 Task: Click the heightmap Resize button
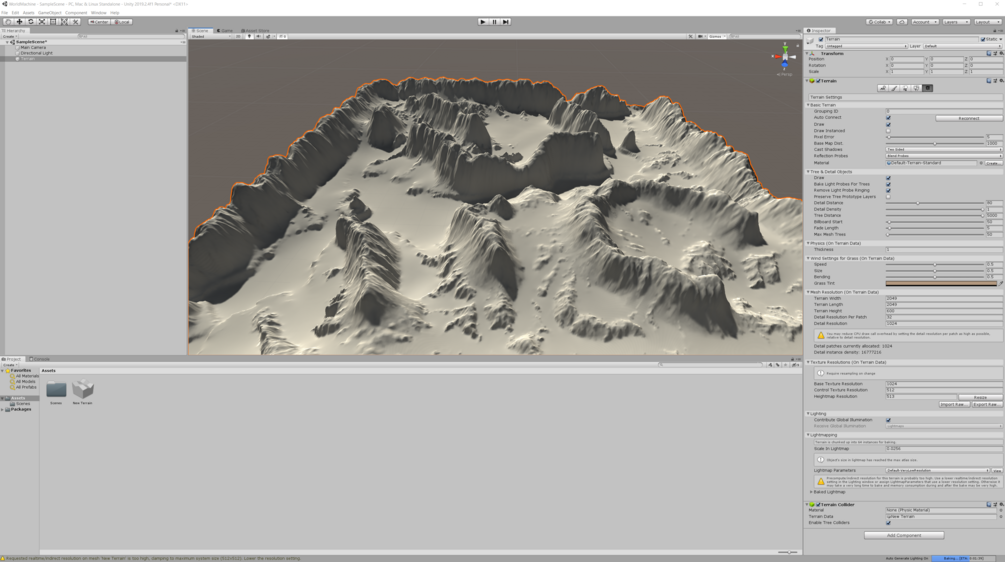click(x=980, y=397)
